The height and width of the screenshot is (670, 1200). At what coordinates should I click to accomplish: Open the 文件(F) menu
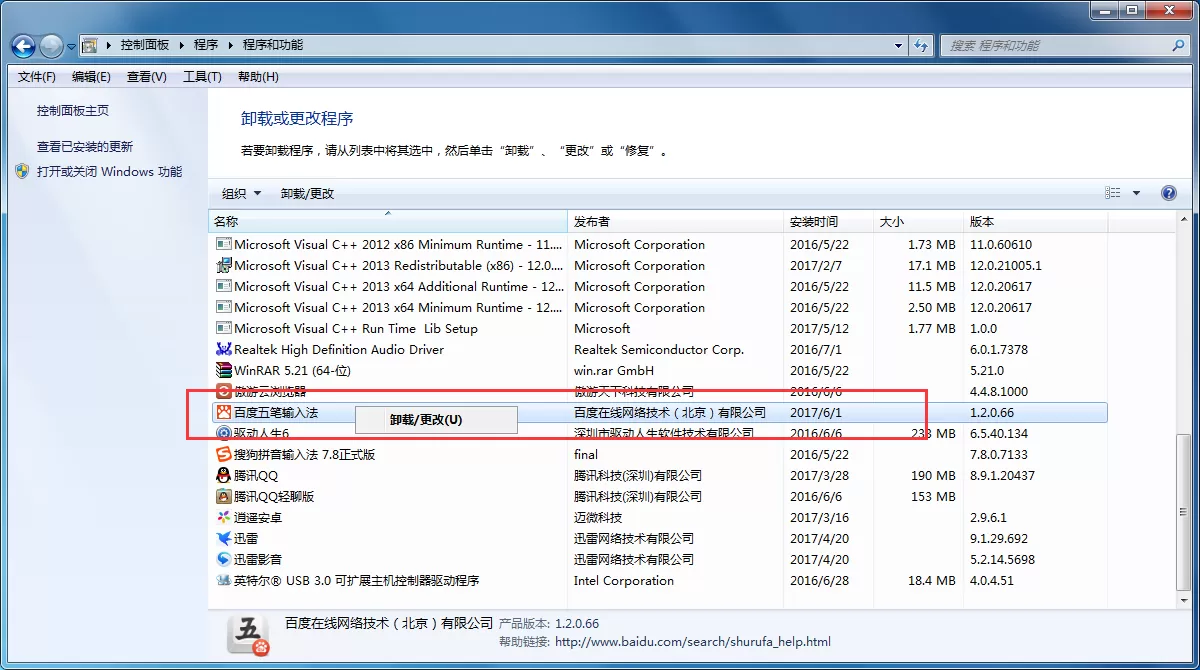(37, 77)
